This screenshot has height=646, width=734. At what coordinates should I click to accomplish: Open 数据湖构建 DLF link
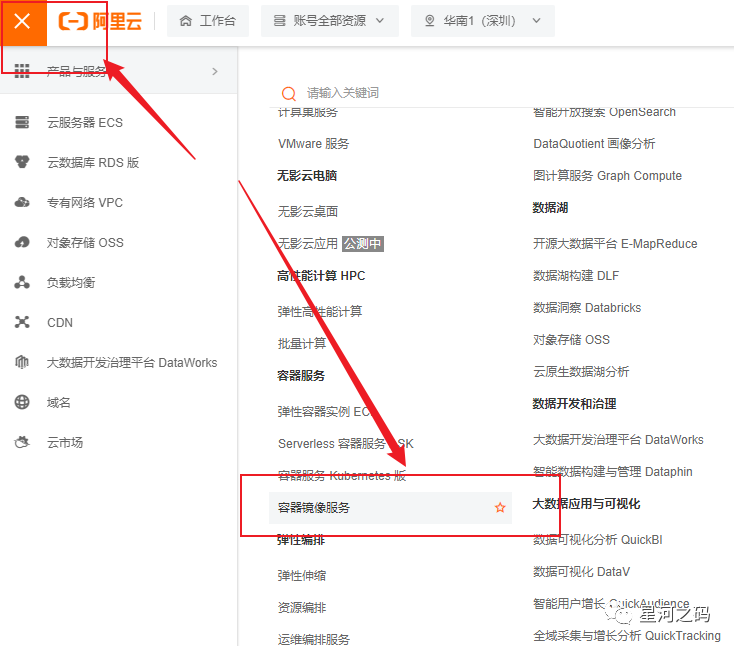[576, 275]
